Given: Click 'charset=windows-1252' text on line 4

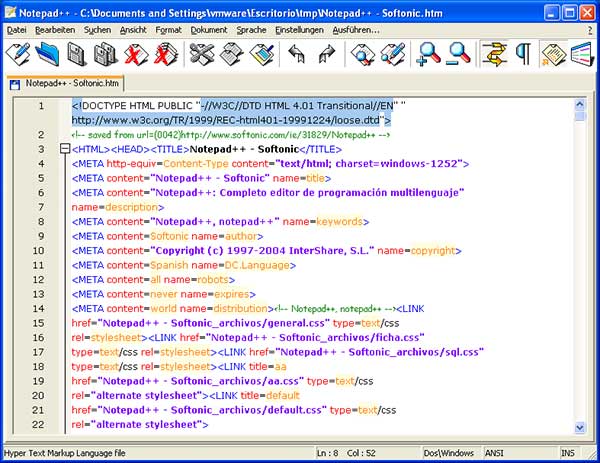Looking at the screenshot, I should pos(396,164).
